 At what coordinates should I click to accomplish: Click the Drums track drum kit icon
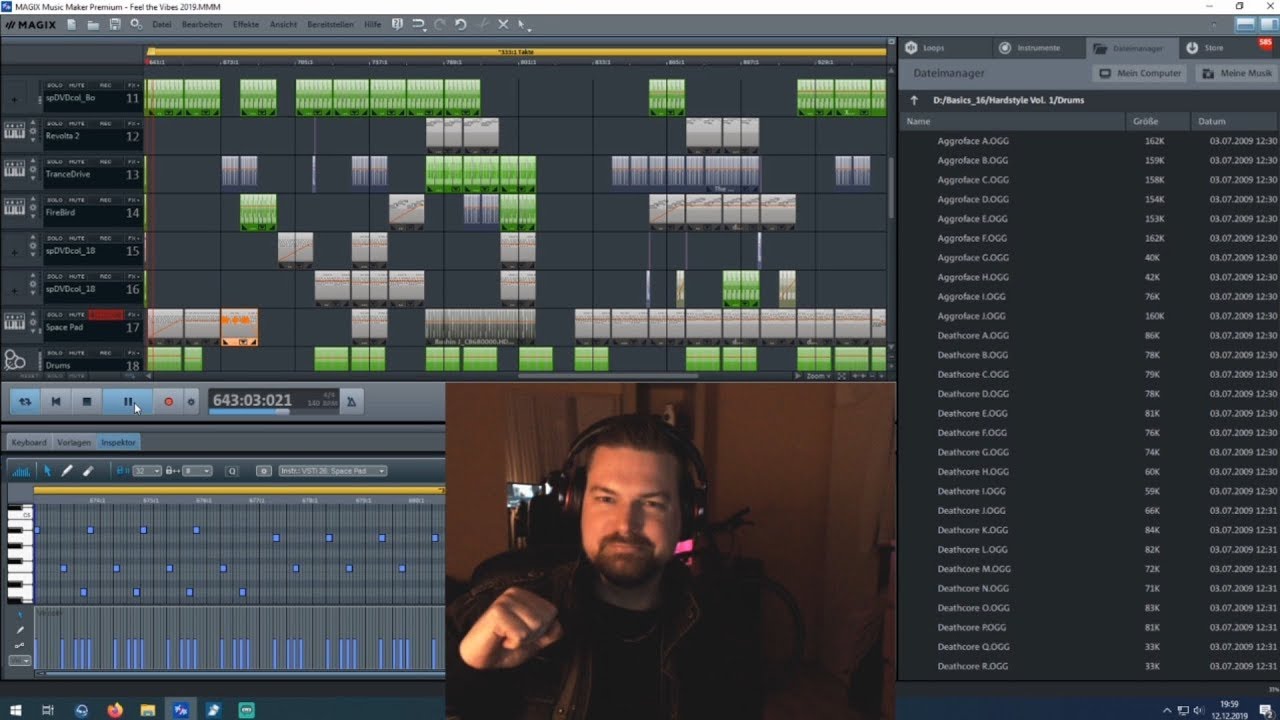point(14,360)
